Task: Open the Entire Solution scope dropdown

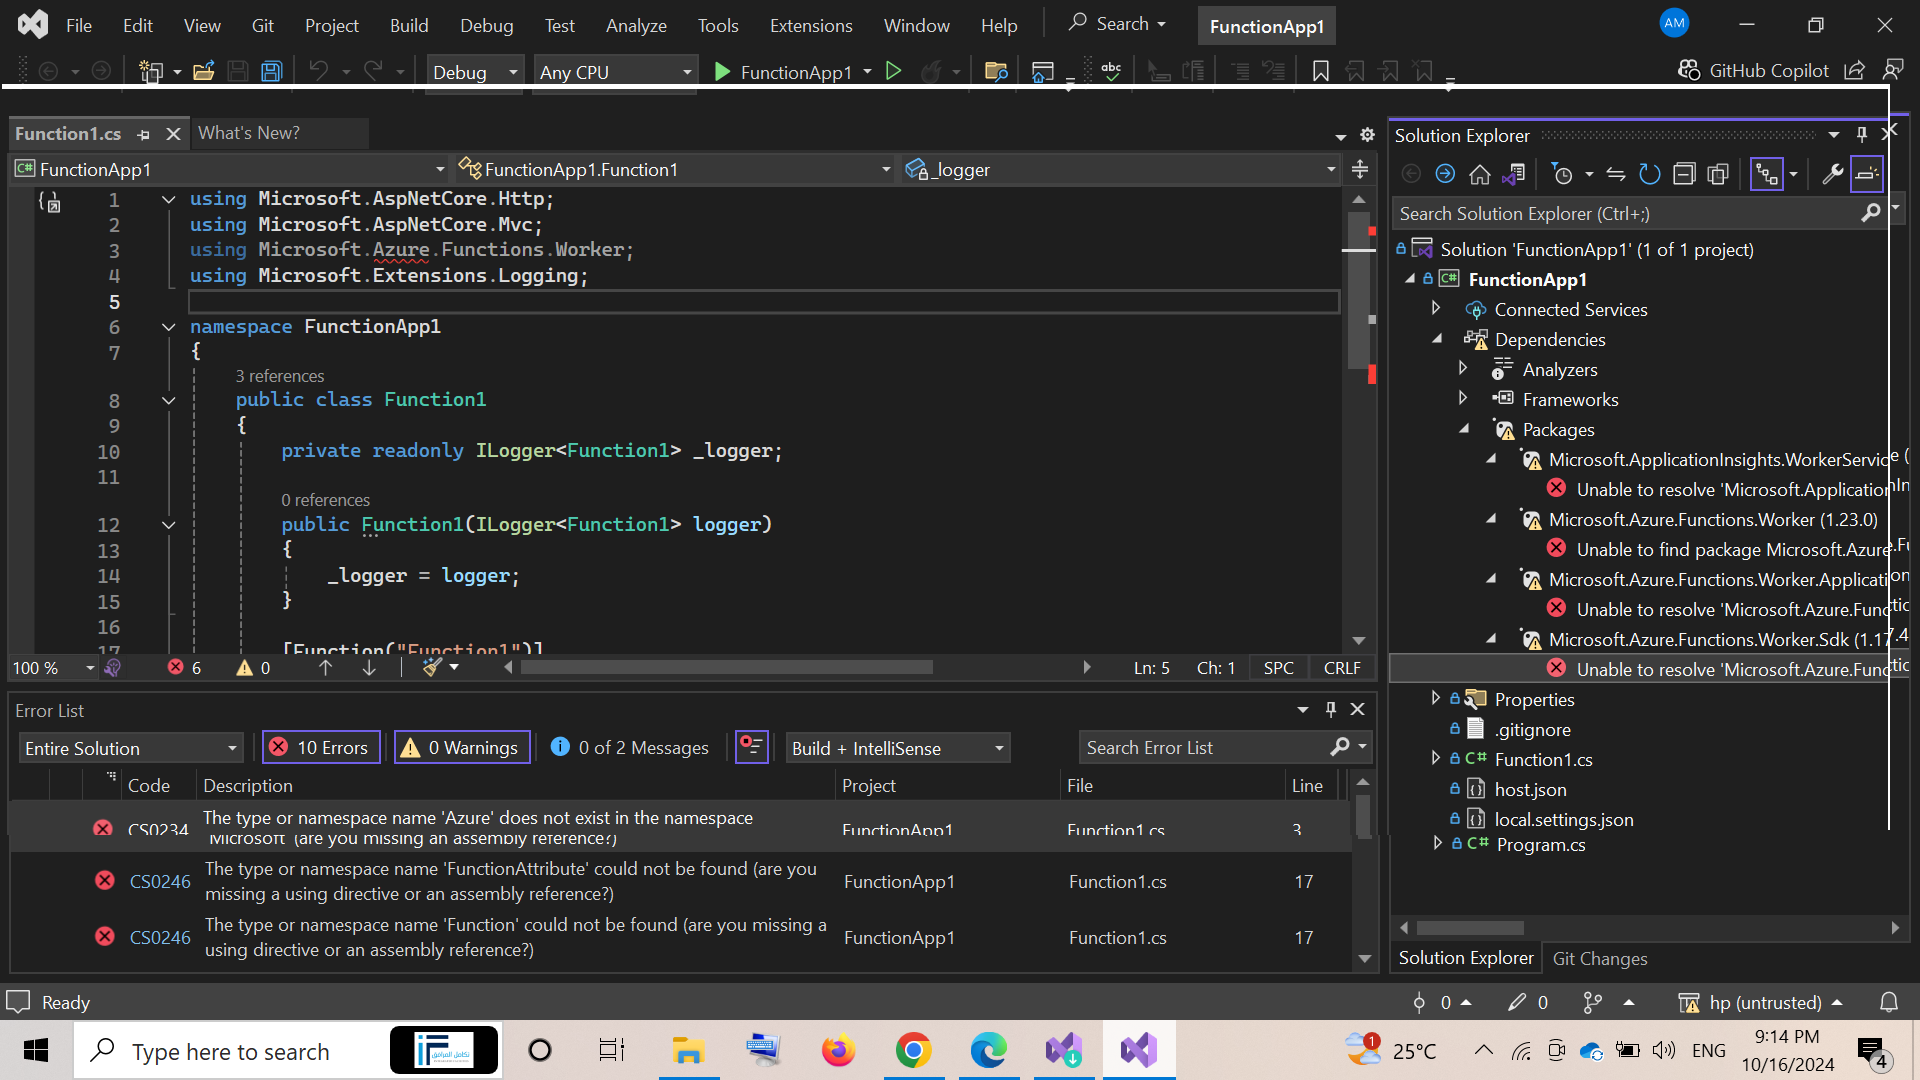Action: (x=131, y=748)
